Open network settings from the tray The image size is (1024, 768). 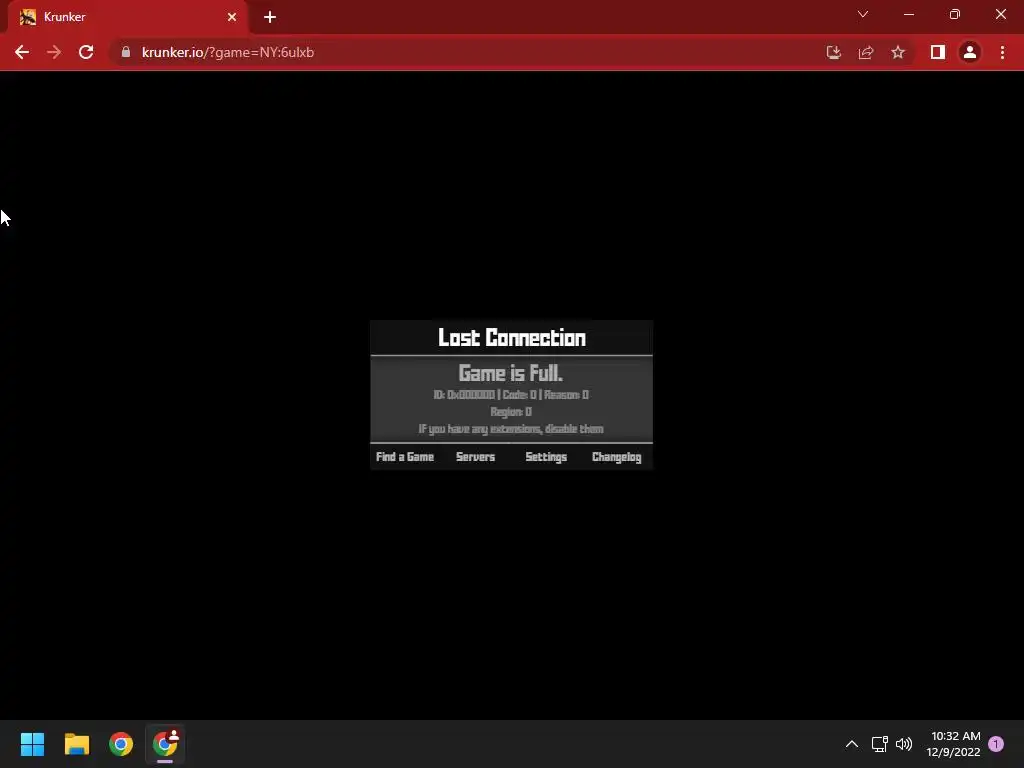879,744
